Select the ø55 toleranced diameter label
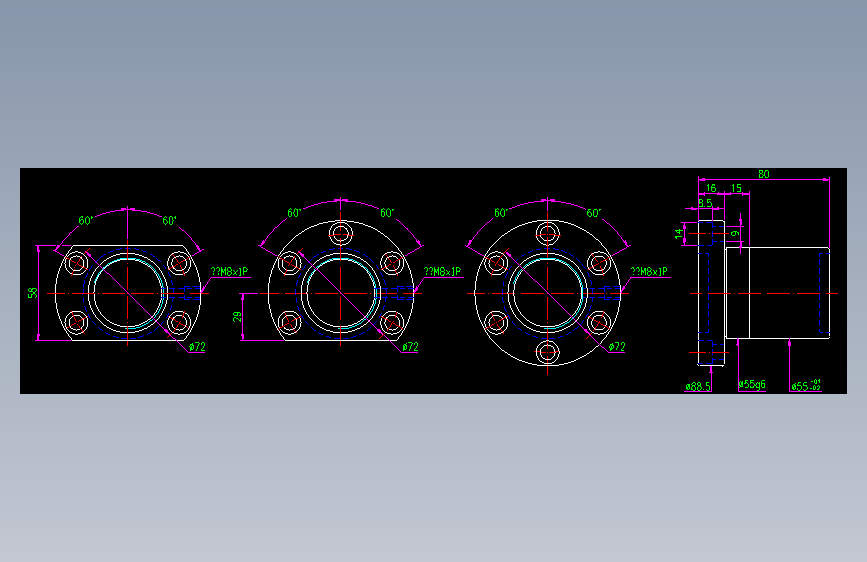 click(x=806, y=386)
